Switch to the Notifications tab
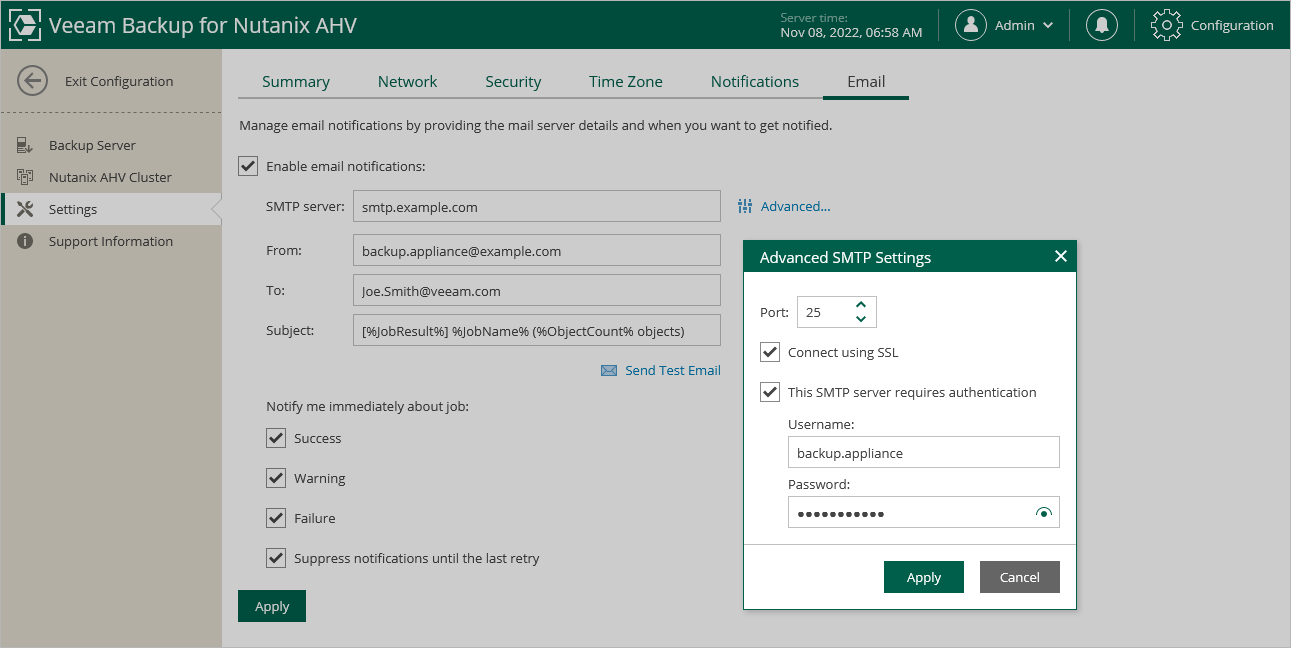Screen dimensions: 1291x648 tap(755, 82)
